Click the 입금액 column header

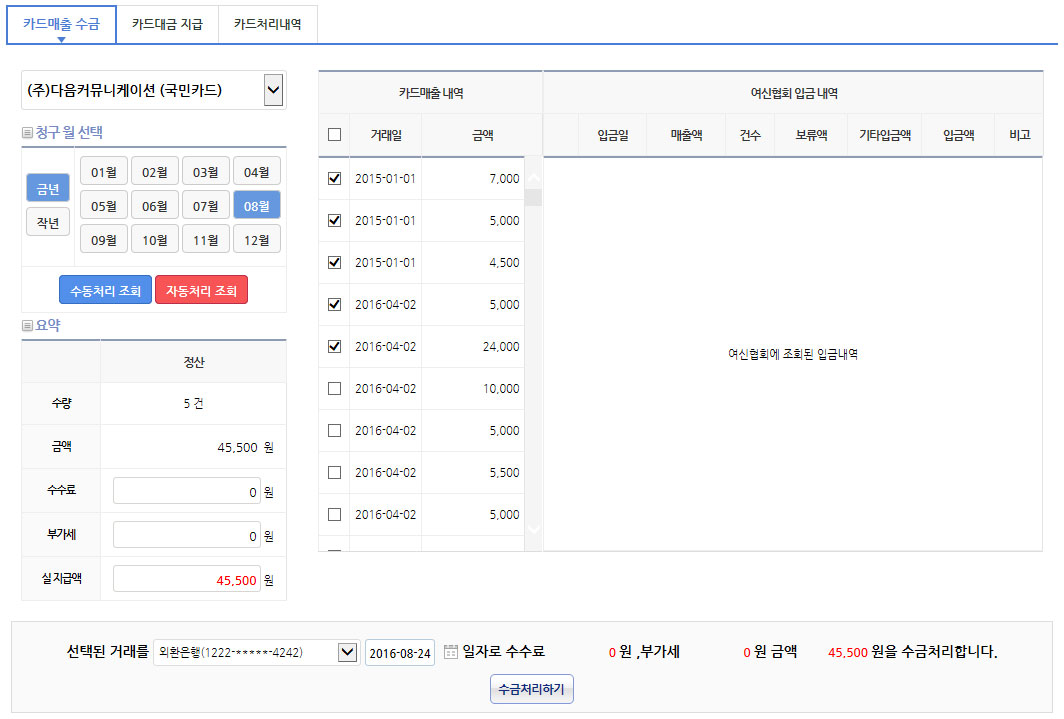[958, 135]
